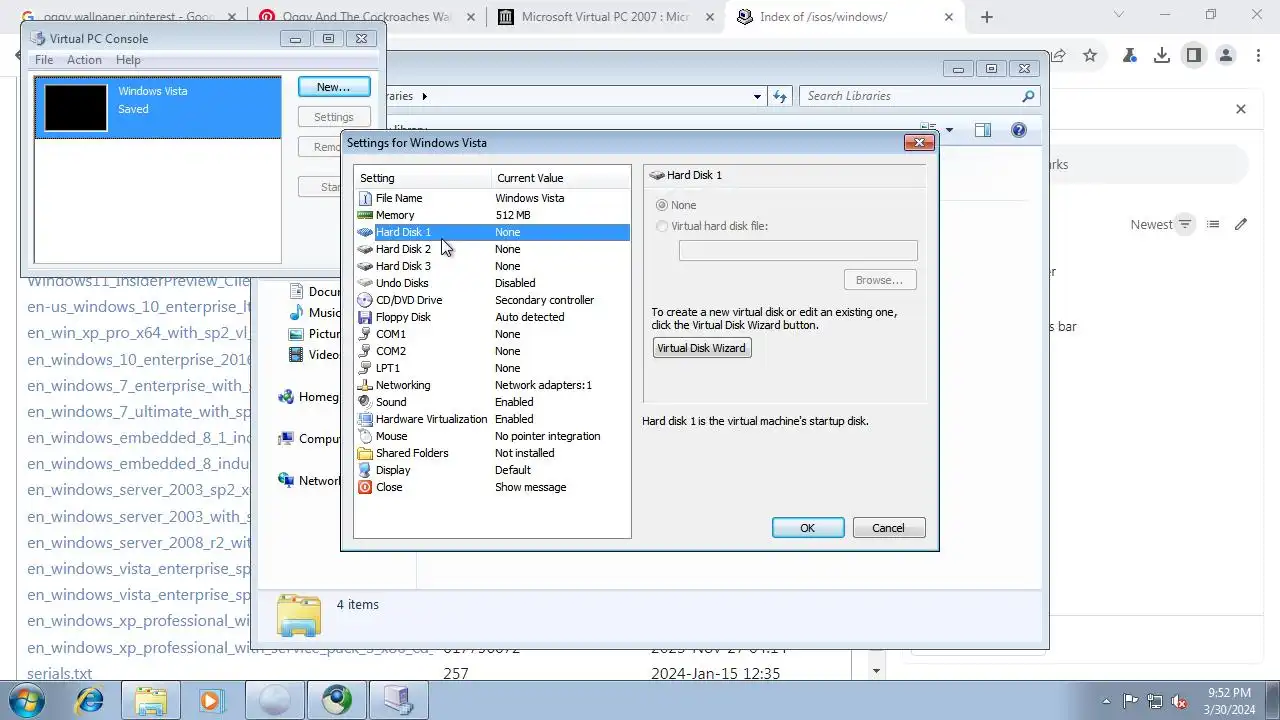This screenshot has width=1280, height=720.
Task: Click the Browse button
Action: 880,280
